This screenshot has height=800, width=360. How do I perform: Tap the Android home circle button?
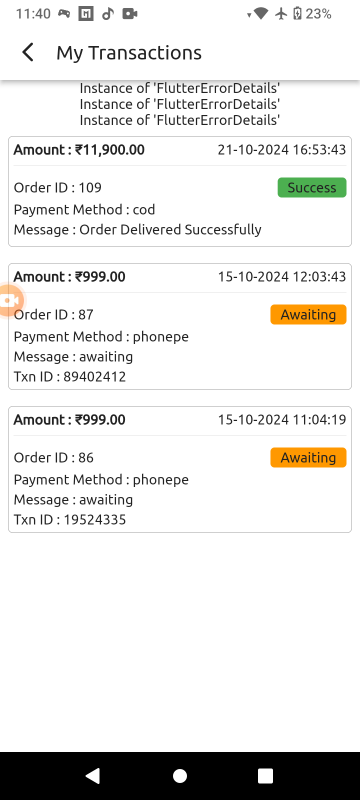[x=180, y=776]
